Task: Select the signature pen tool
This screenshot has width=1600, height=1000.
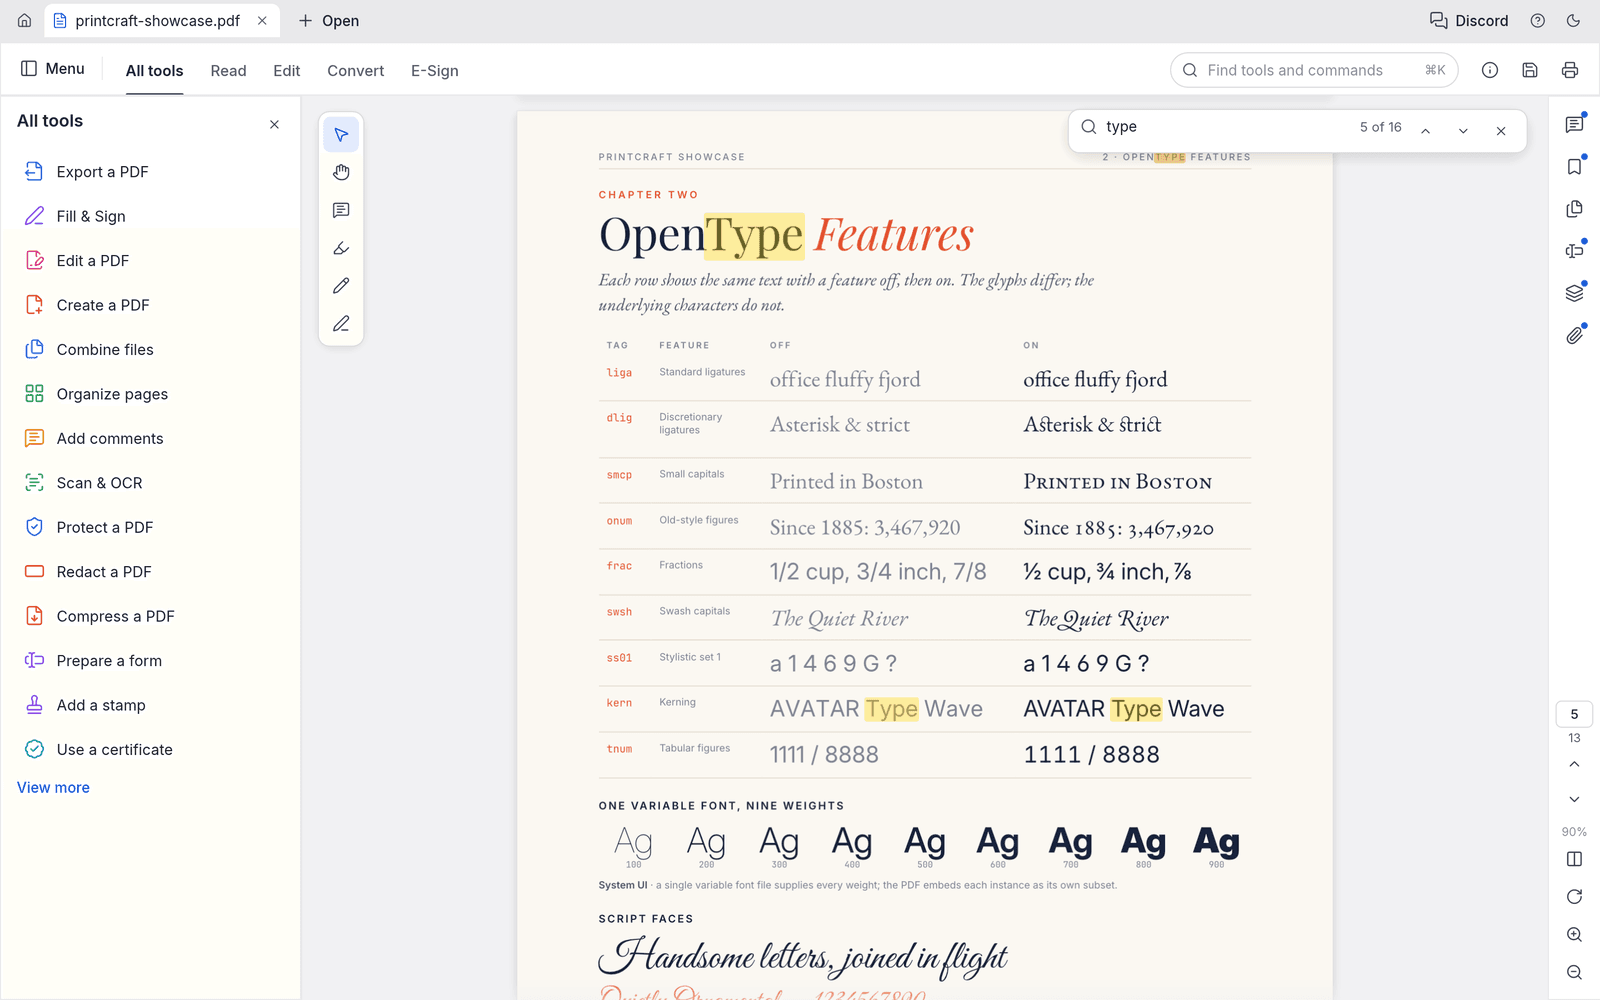Action: [x=341, y=324]
